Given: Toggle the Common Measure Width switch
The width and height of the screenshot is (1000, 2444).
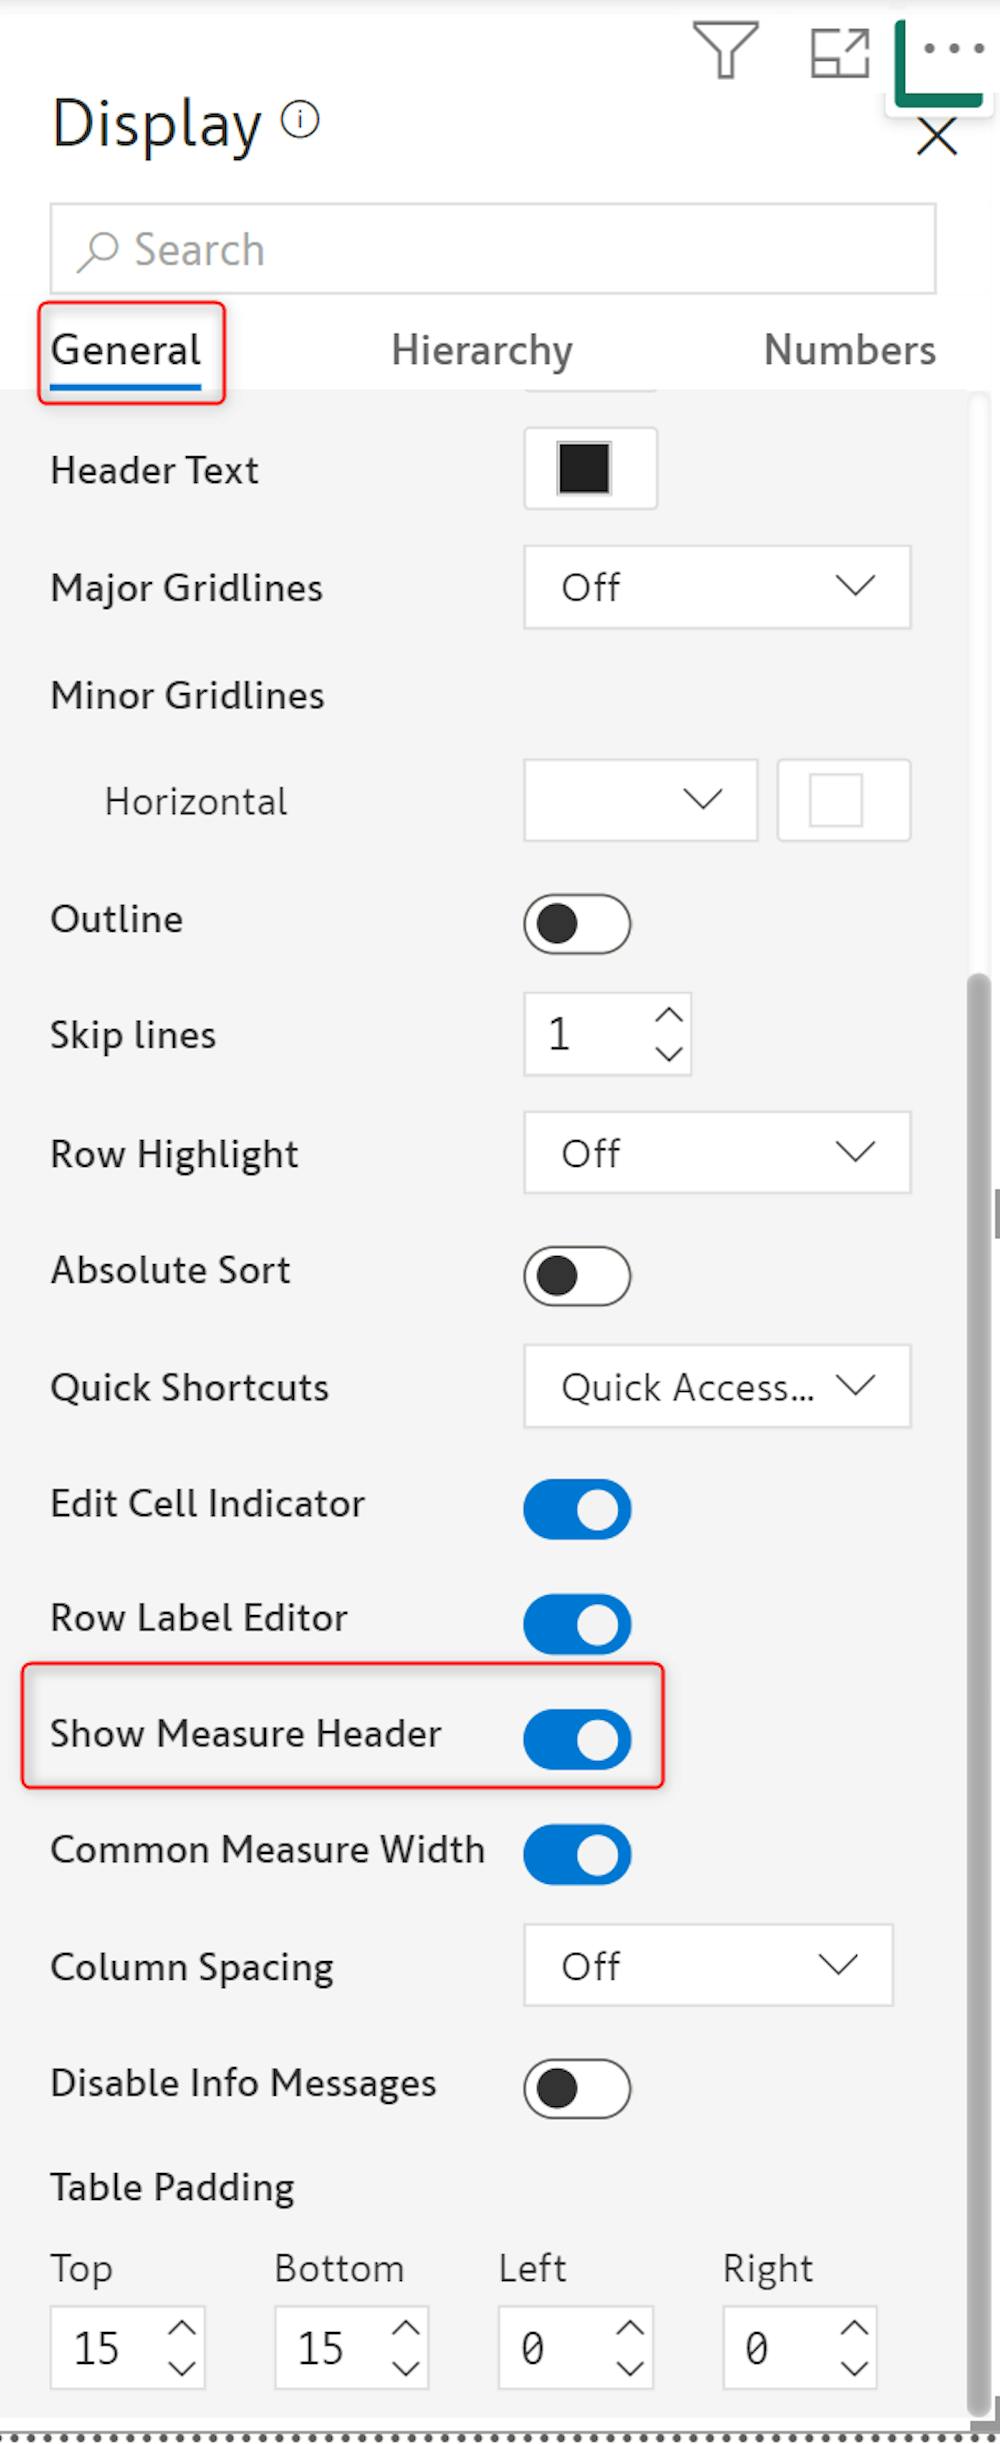Looking at the screenshot, I should pyautogui.click(x=577, y=1854).
